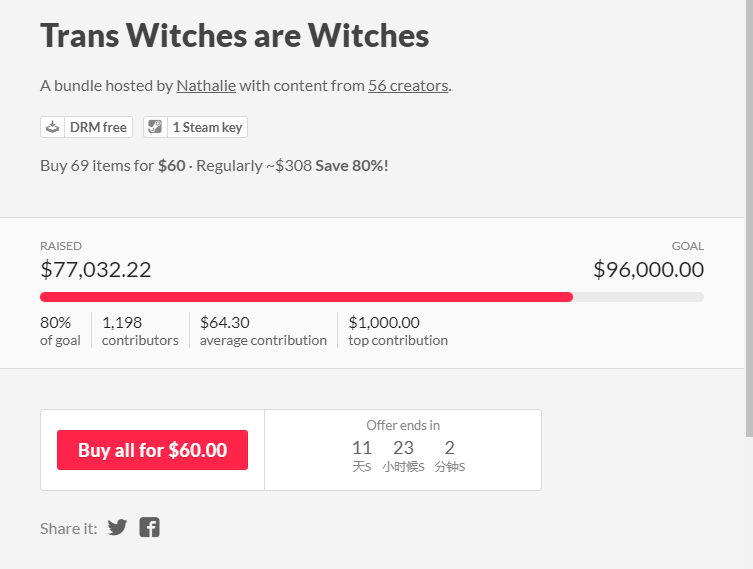
Task: Click the Steam key icon
Action: [x=156, y=127]
